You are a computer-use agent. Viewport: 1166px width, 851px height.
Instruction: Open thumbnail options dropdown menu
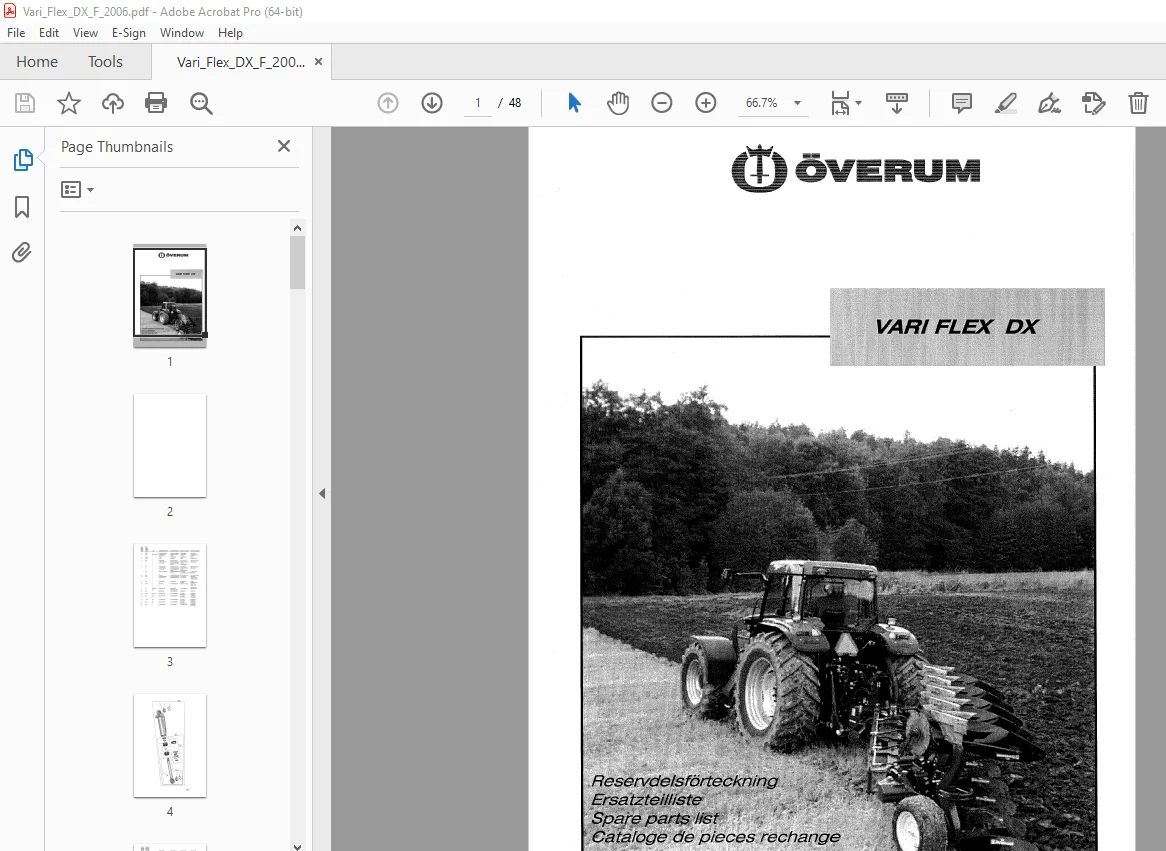77,190
